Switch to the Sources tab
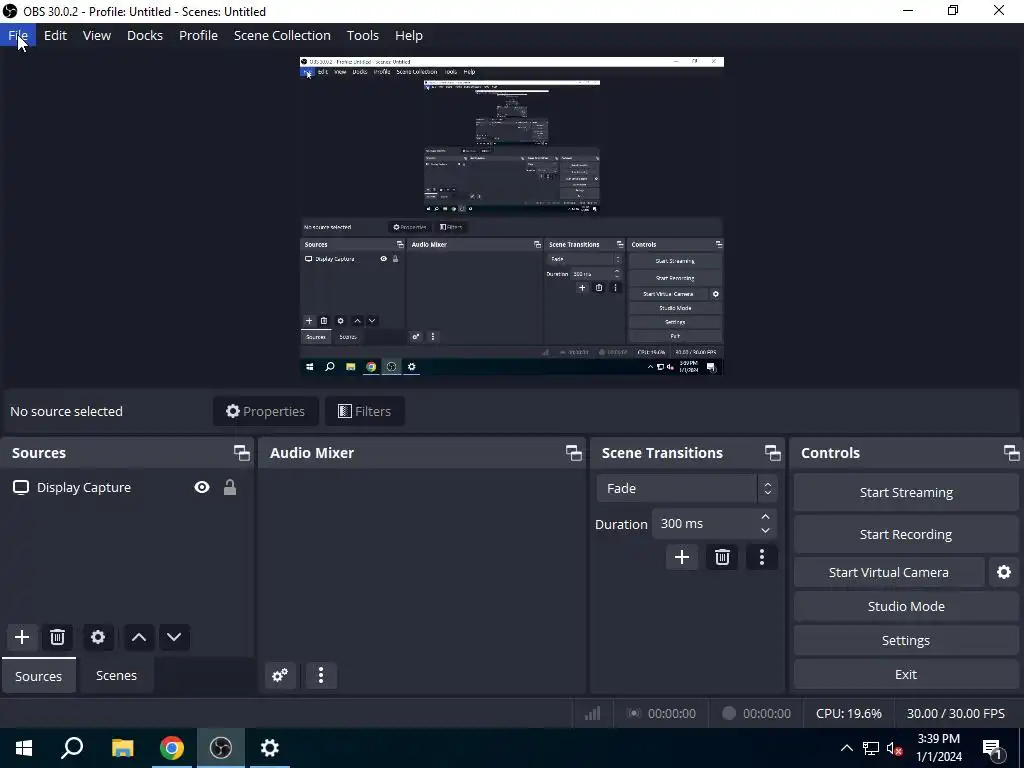This screenshot has width=1024, height=768. [39, 676]
